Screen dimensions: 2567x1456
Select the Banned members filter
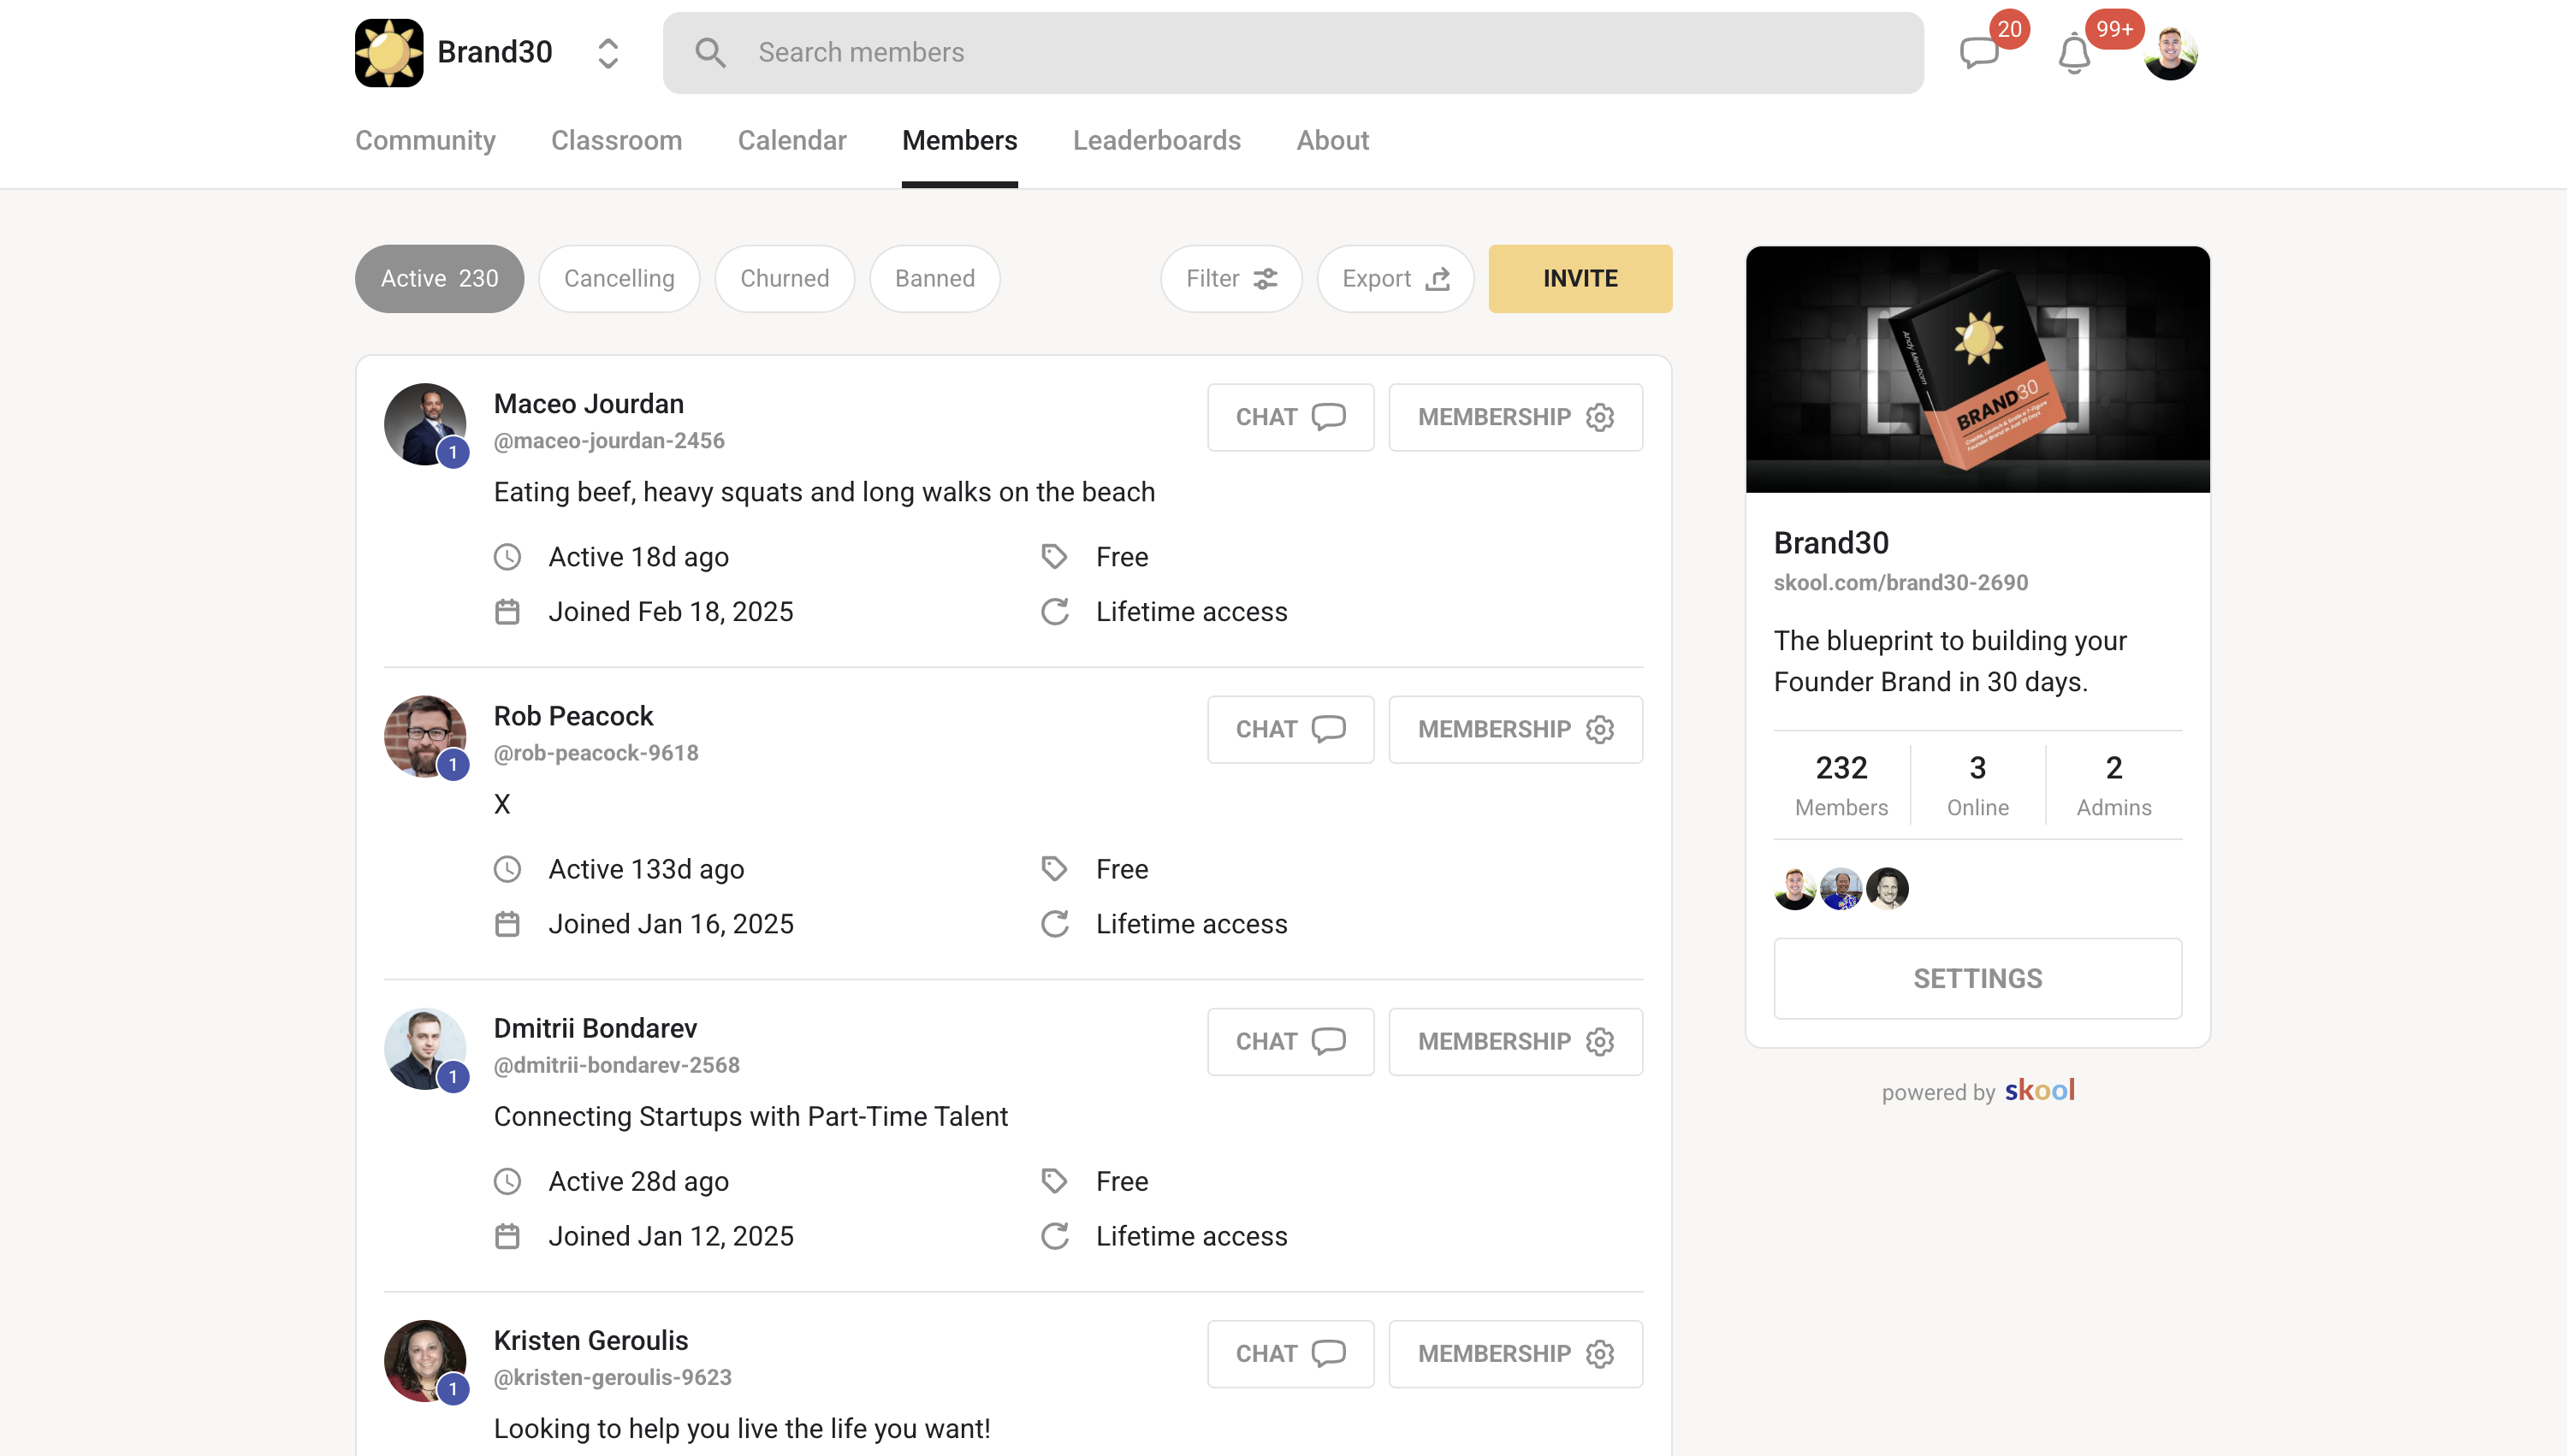click(x=934, y=278)
